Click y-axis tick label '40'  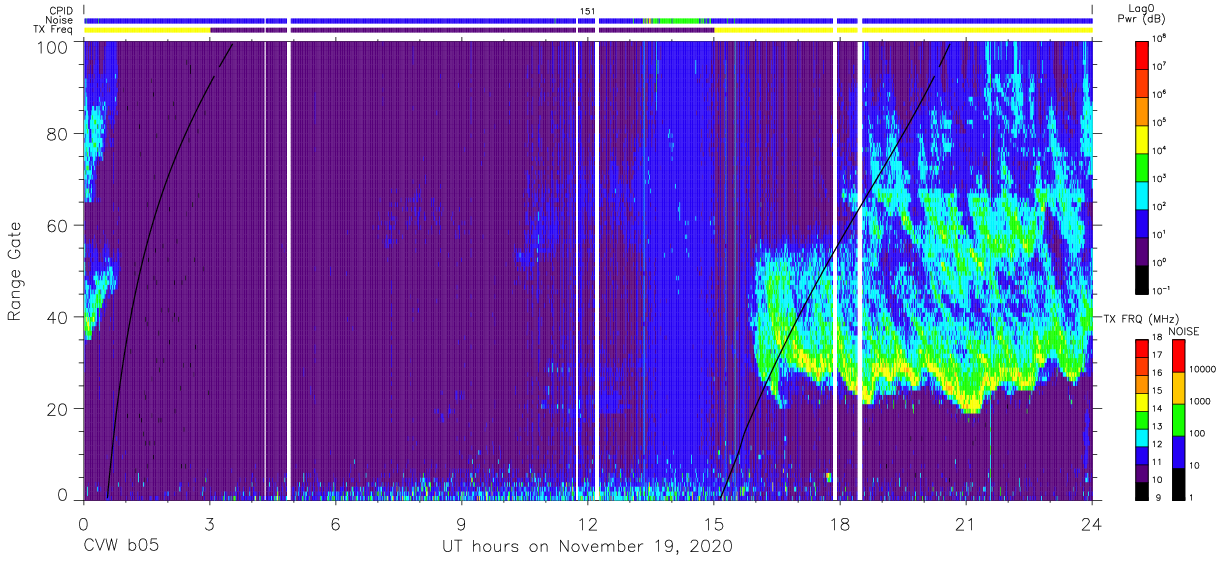pos(58,317)
